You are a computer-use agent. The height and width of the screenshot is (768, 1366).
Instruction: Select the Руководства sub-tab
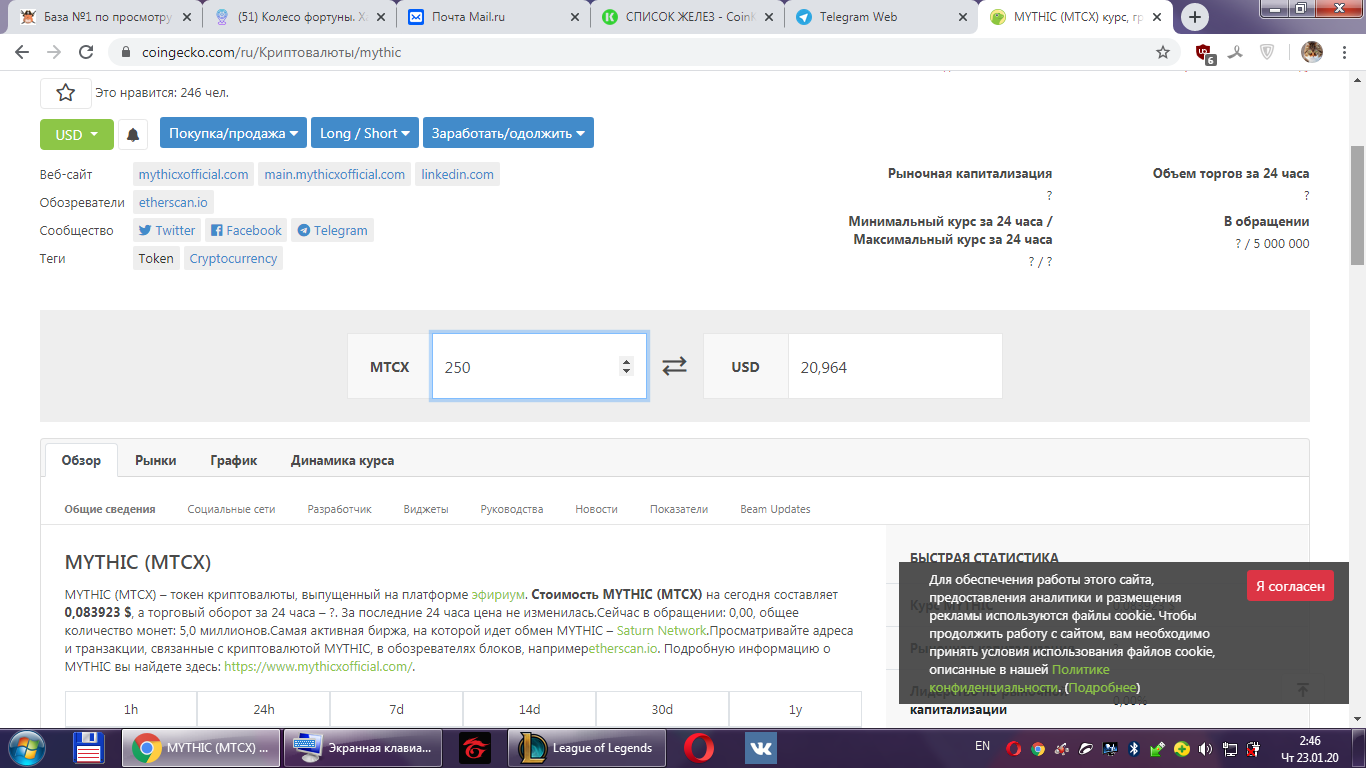tap(512, 509)
